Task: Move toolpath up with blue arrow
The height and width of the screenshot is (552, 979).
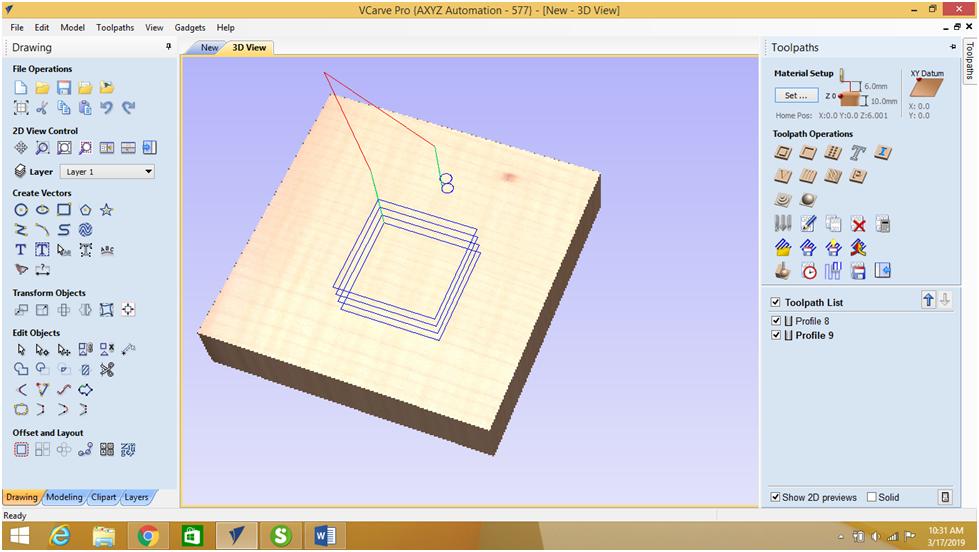Action: click(928, 300)
